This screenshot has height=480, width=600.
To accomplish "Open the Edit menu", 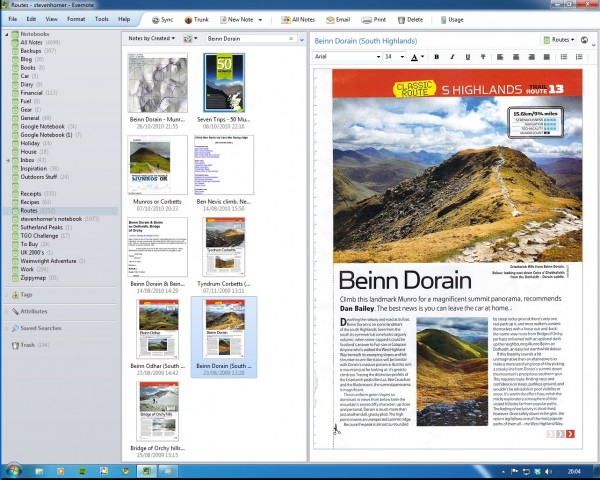I will click(31, 19).
